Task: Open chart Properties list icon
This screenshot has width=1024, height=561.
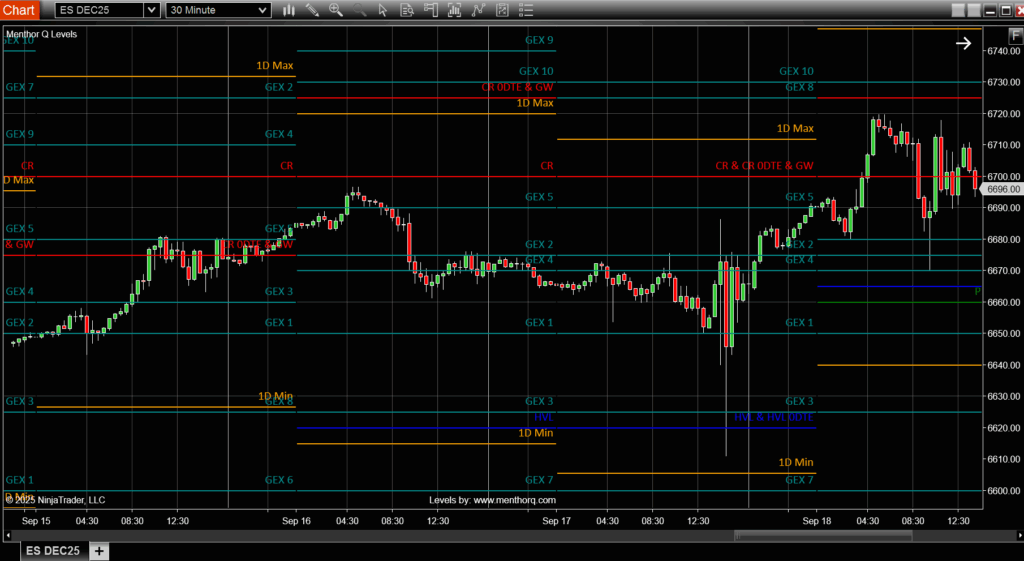Action: [x=526, y=10]
